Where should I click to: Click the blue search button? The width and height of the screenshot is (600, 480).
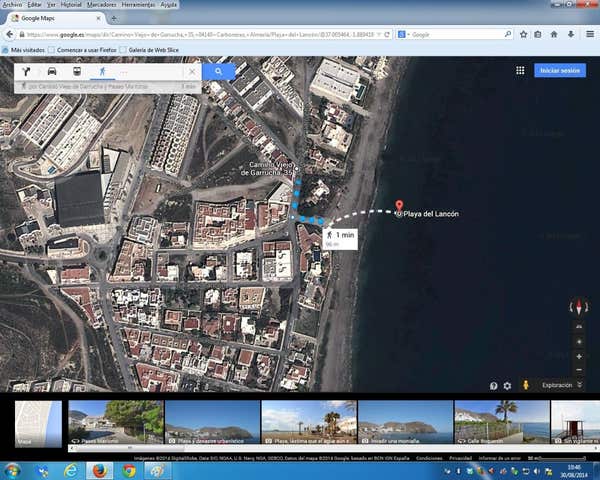pos(218,72)
